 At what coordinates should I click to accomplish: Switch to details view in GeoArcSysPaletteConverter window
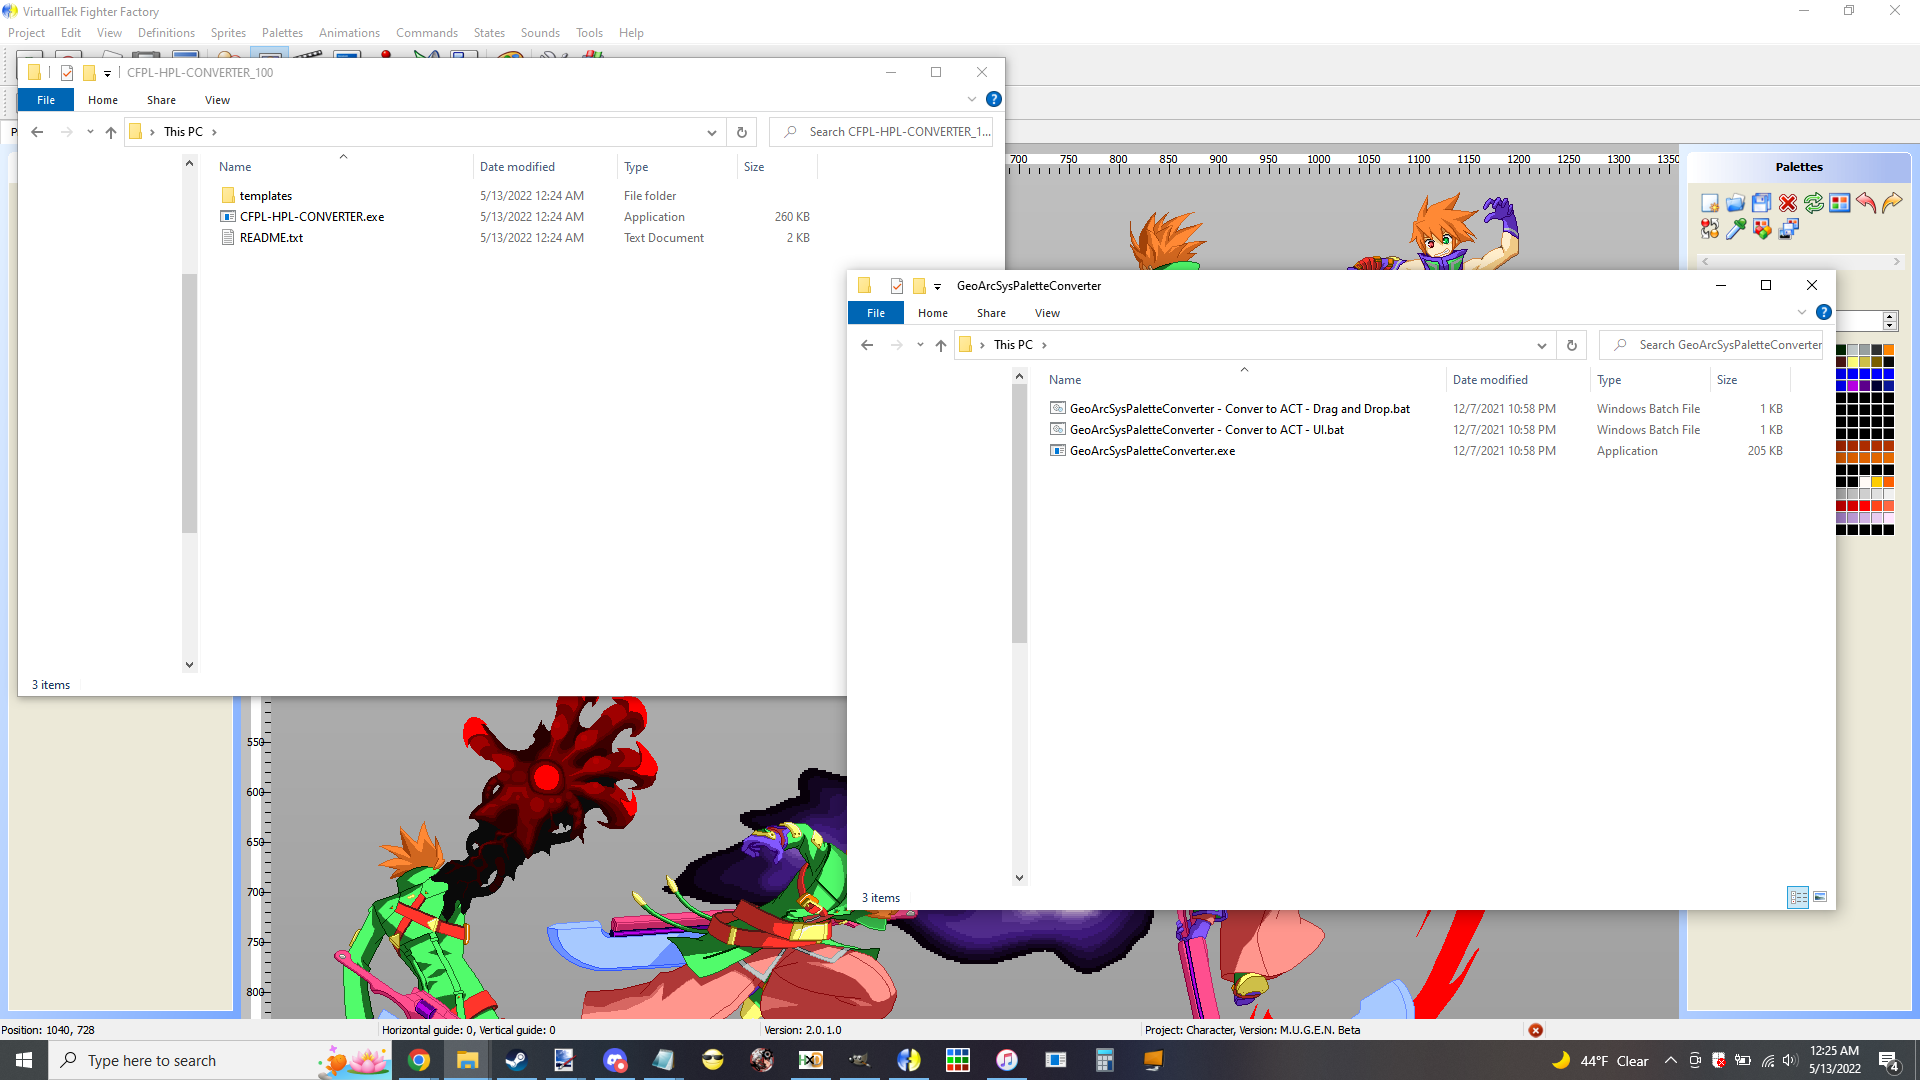1798,897
